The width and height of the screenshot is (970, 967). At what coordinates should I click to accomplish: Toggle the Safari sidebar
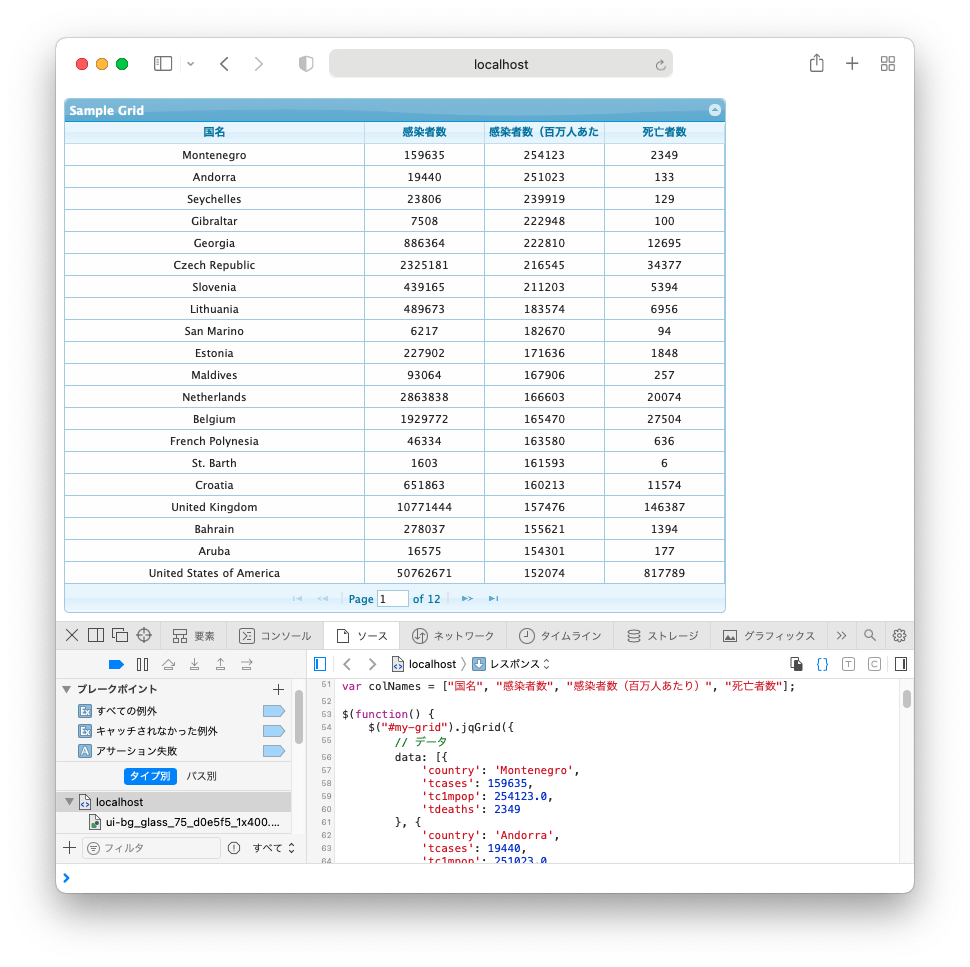163,64
